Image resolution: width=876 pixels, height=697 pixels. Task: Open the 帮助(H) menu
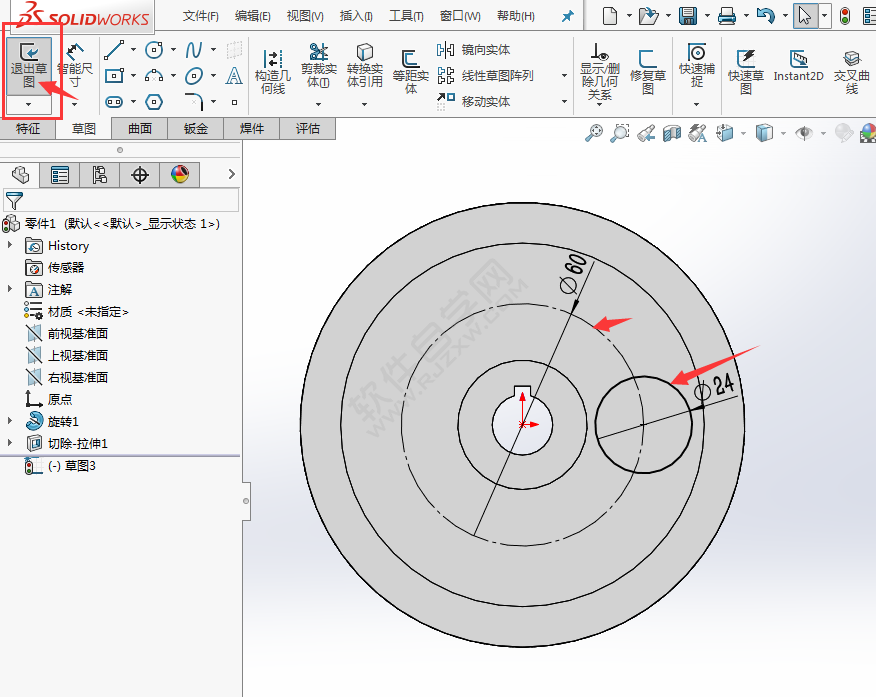[516, 16]
